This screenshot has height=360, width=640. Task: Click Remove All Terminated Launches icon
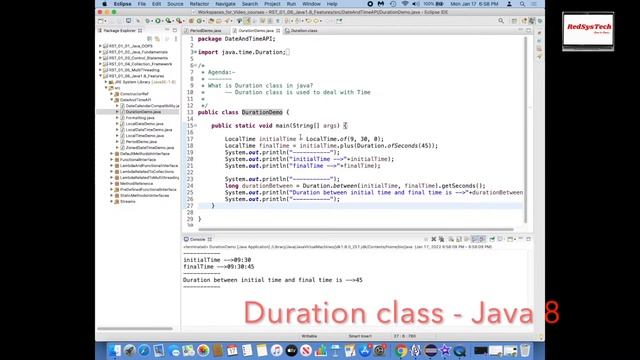441,239
